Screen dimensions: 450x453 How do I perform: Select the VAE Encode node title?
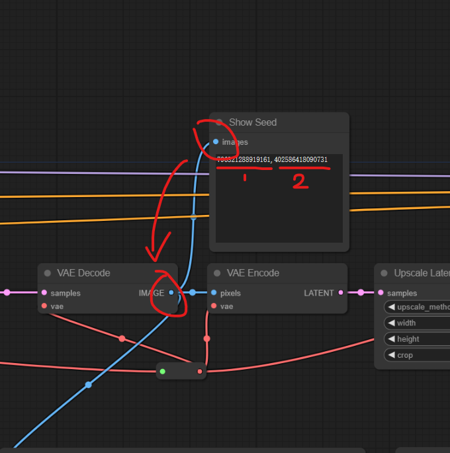pyautogui.click(x=253, y=273)
